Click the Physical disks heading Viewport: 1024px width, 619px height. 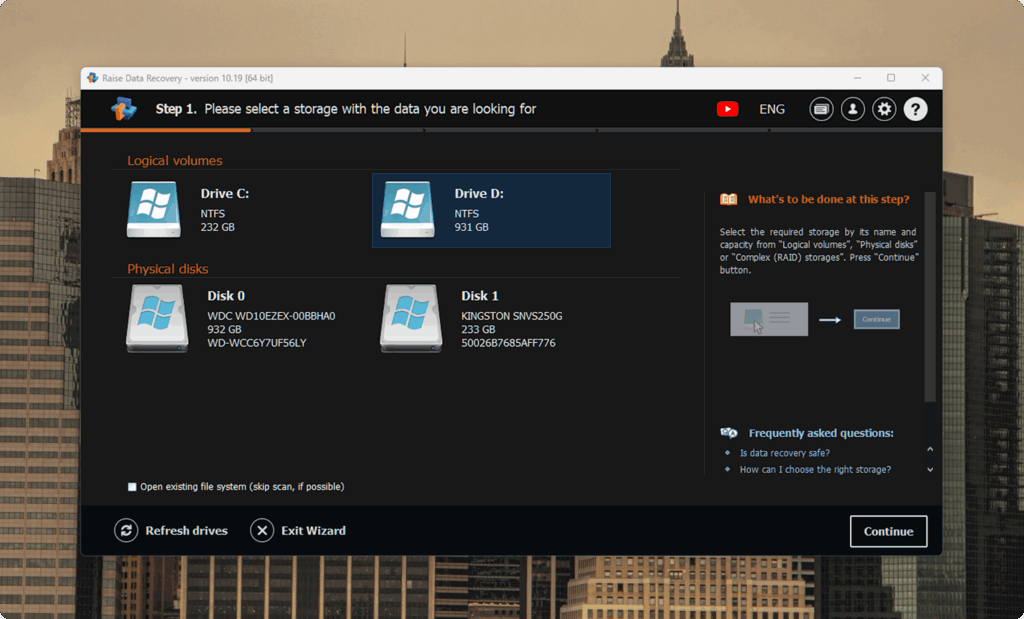pyautogui.click(x=167, y=269)
